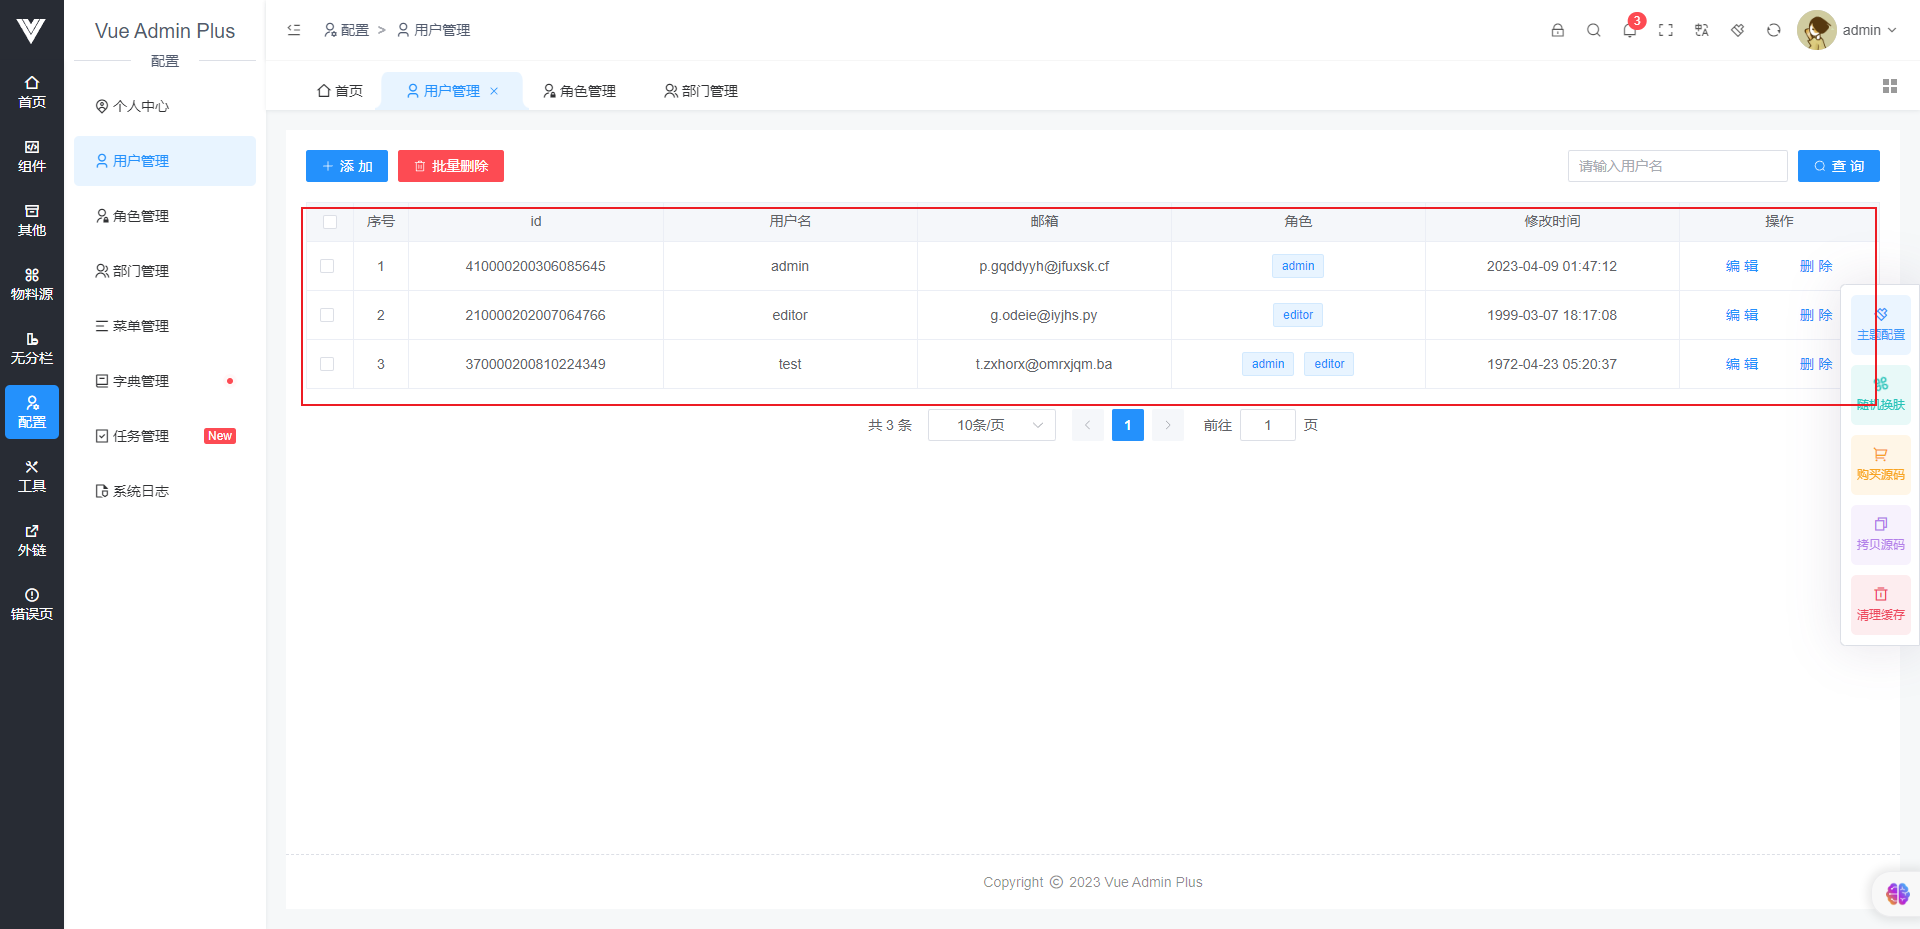
Task: Click the red 批量删除 button
Action: click(x=450, y=166)
